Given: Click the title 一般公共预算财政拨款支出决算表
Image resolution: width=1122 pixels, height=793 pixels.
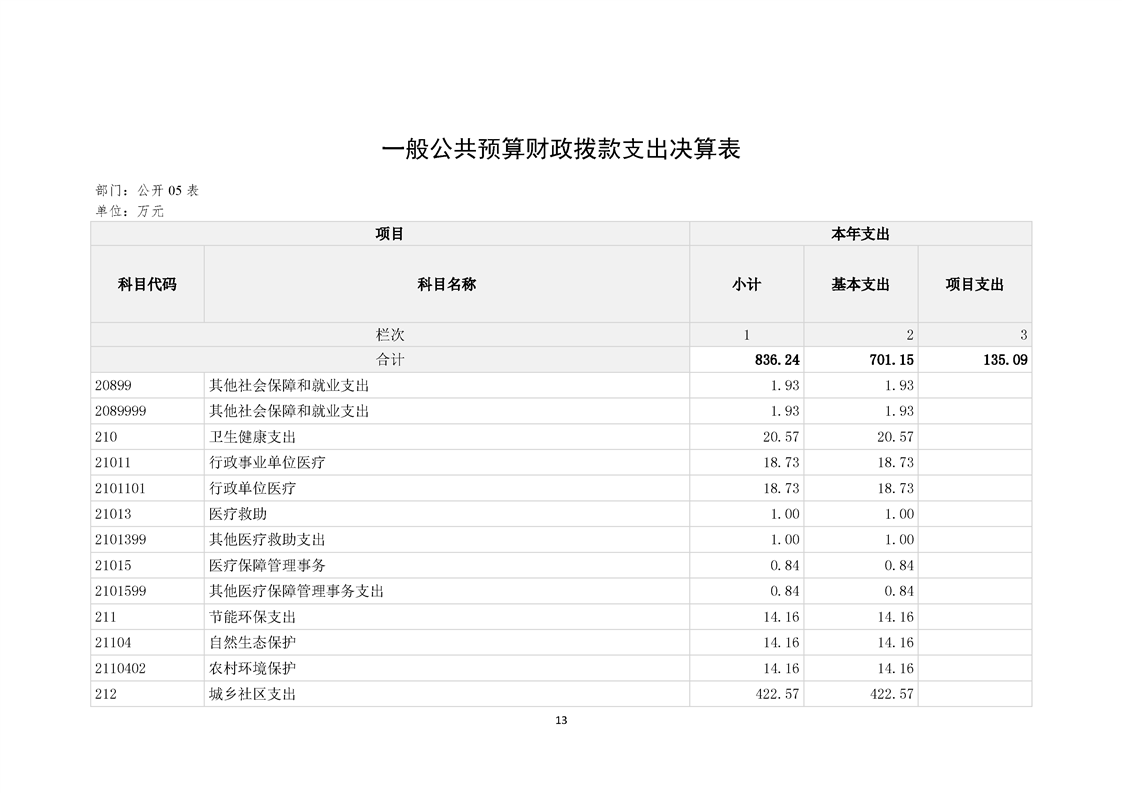Looking at the screenshot, I should pyautogui.click(x=560, y=150).
